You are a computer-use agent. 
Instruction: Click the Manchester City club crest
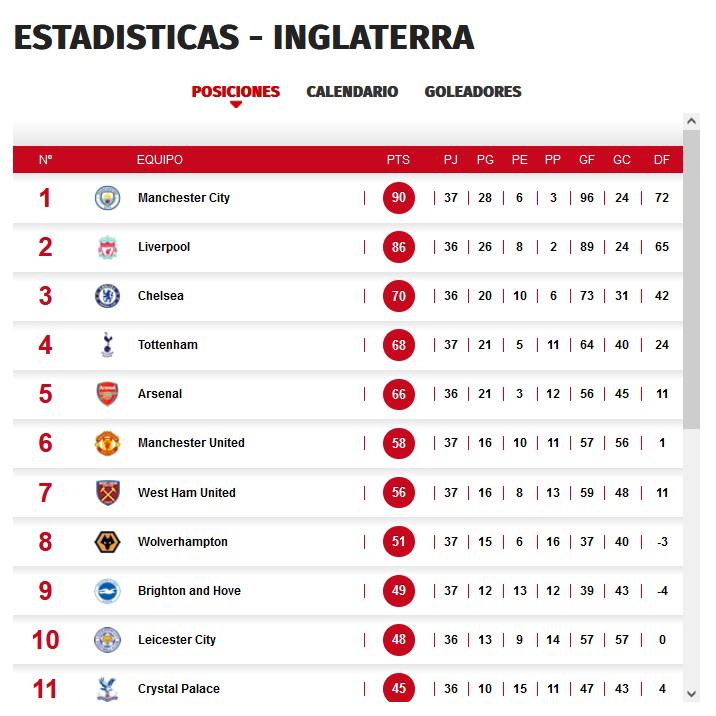[x=107, y=198]
